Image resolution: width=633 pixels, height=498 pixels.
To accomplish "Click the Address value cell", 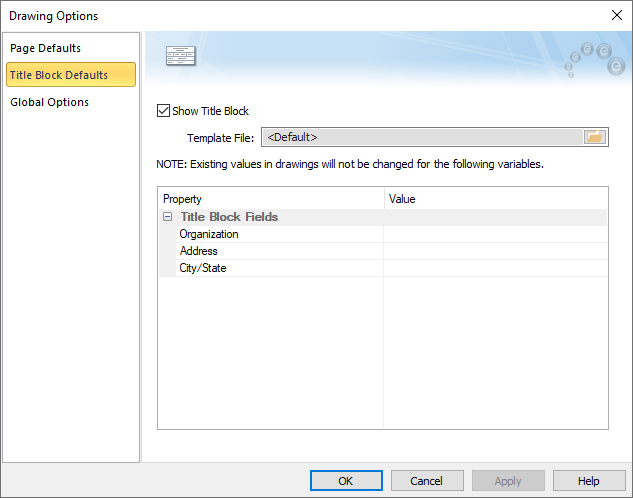I will coord(495,251).
